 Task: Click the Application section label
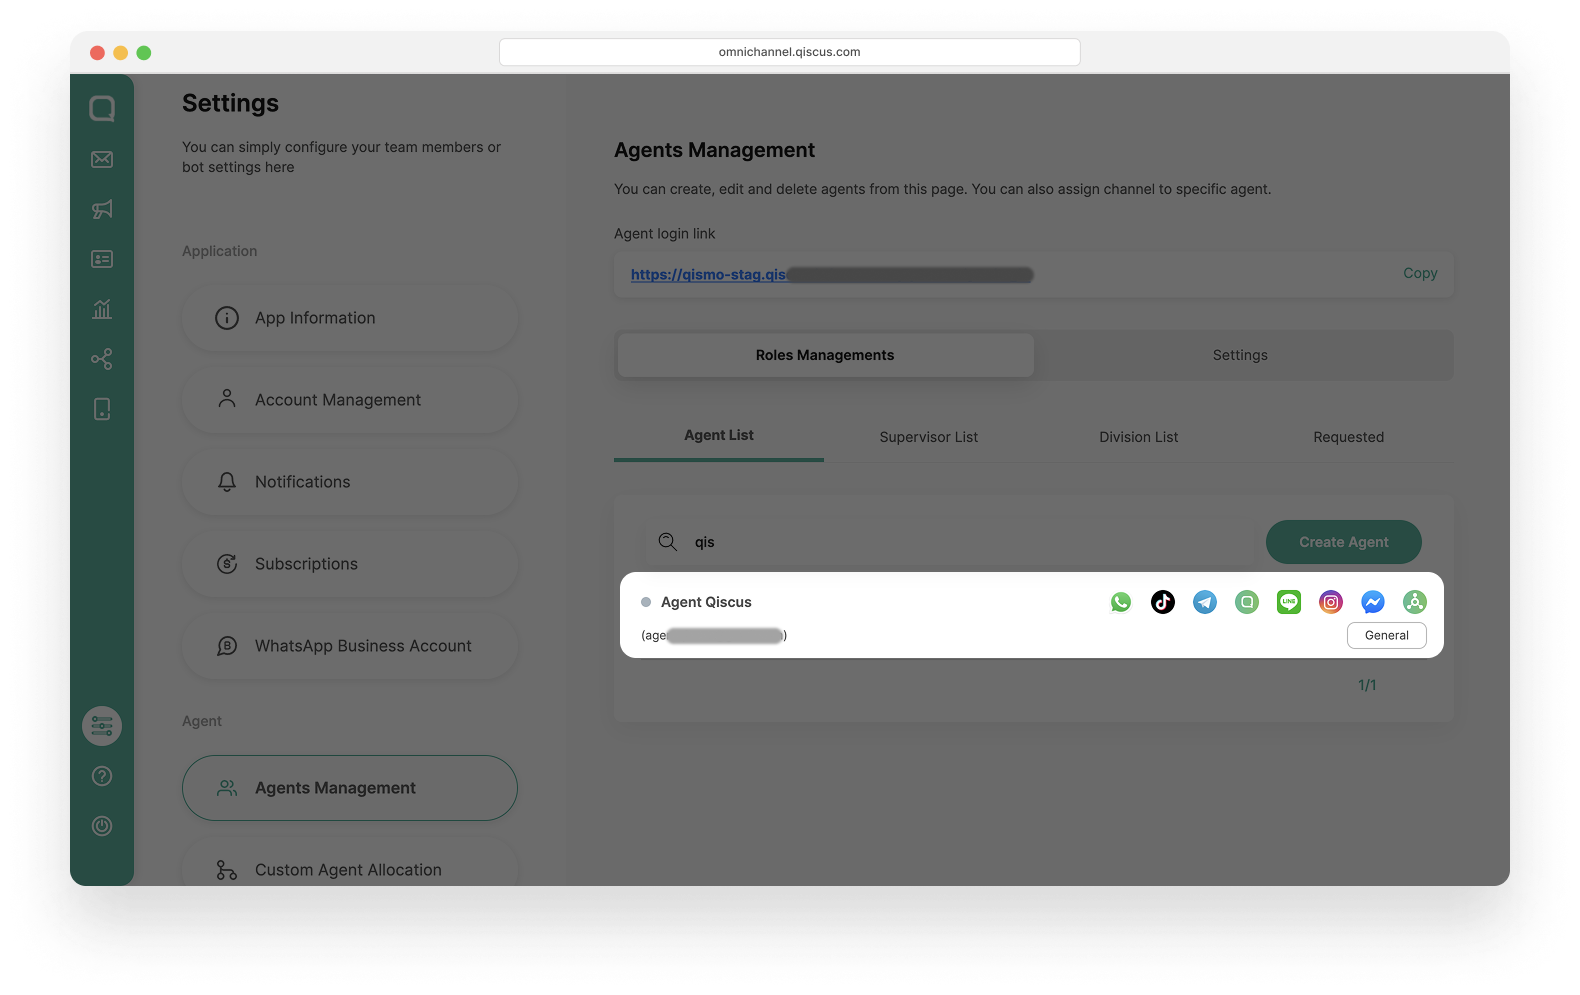(x=220, y=251)
